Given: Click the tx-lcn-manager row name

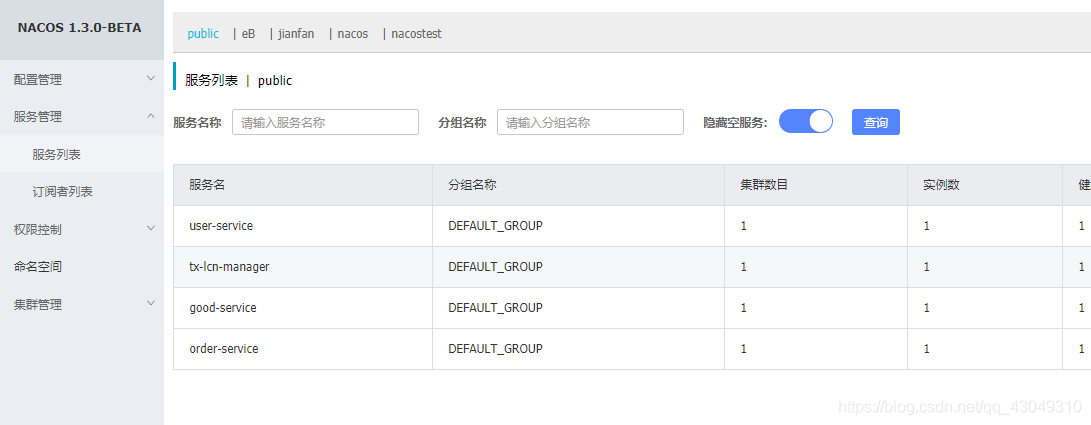Looking at the screenshot, I should 229,266.
